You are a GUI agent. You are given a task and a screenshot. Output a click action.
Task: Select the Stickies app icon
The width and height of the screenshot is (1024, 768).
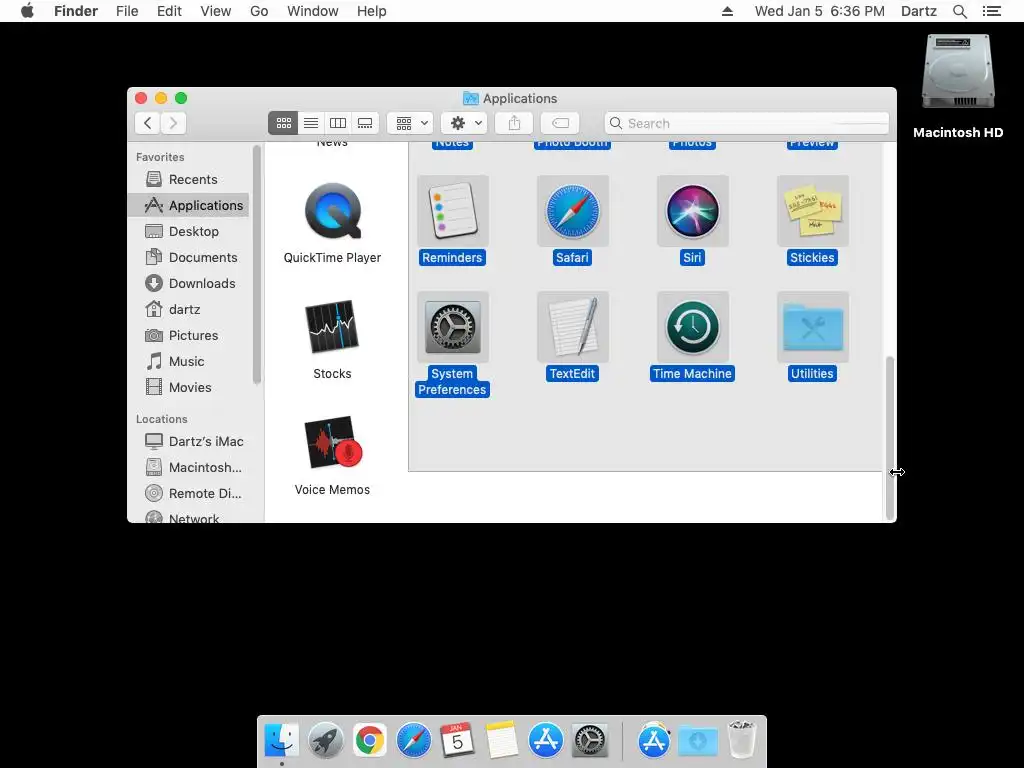point(812,211)
